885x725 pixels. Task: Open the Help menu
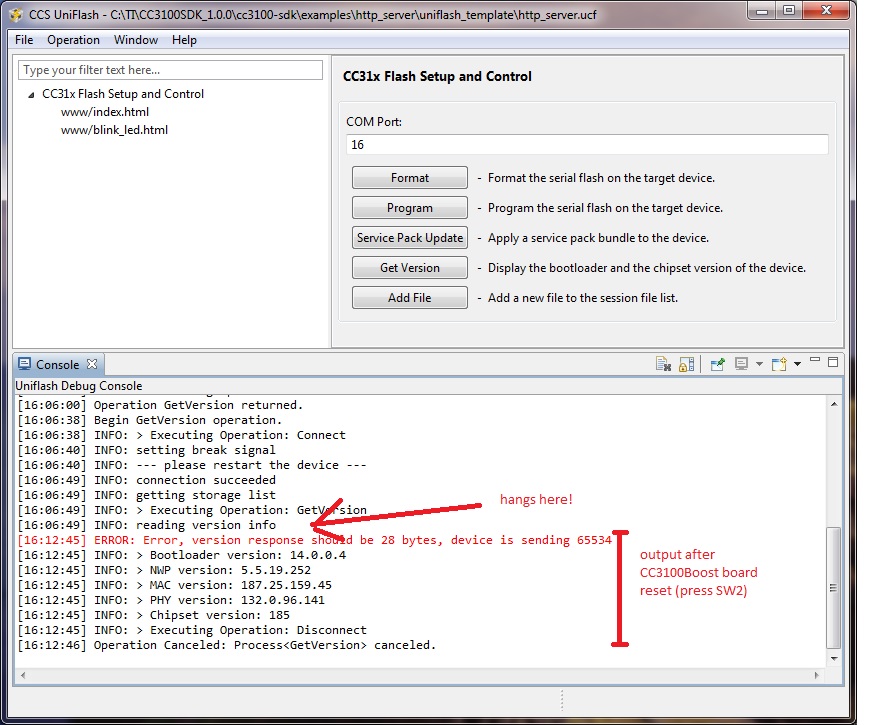[184, 40]
